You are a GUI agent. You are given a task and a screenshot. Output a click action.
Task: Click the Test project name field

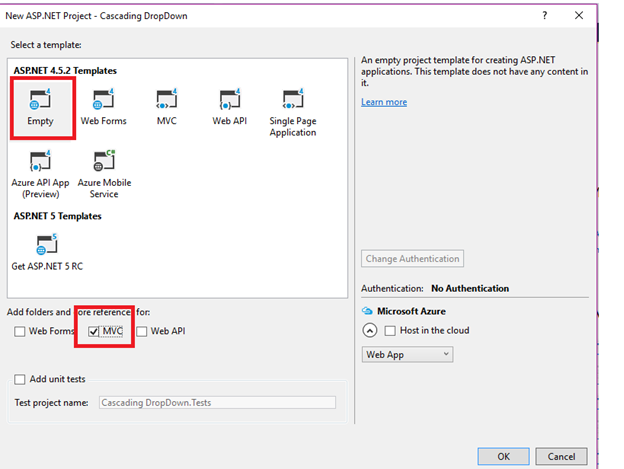[x=217, y=403]
